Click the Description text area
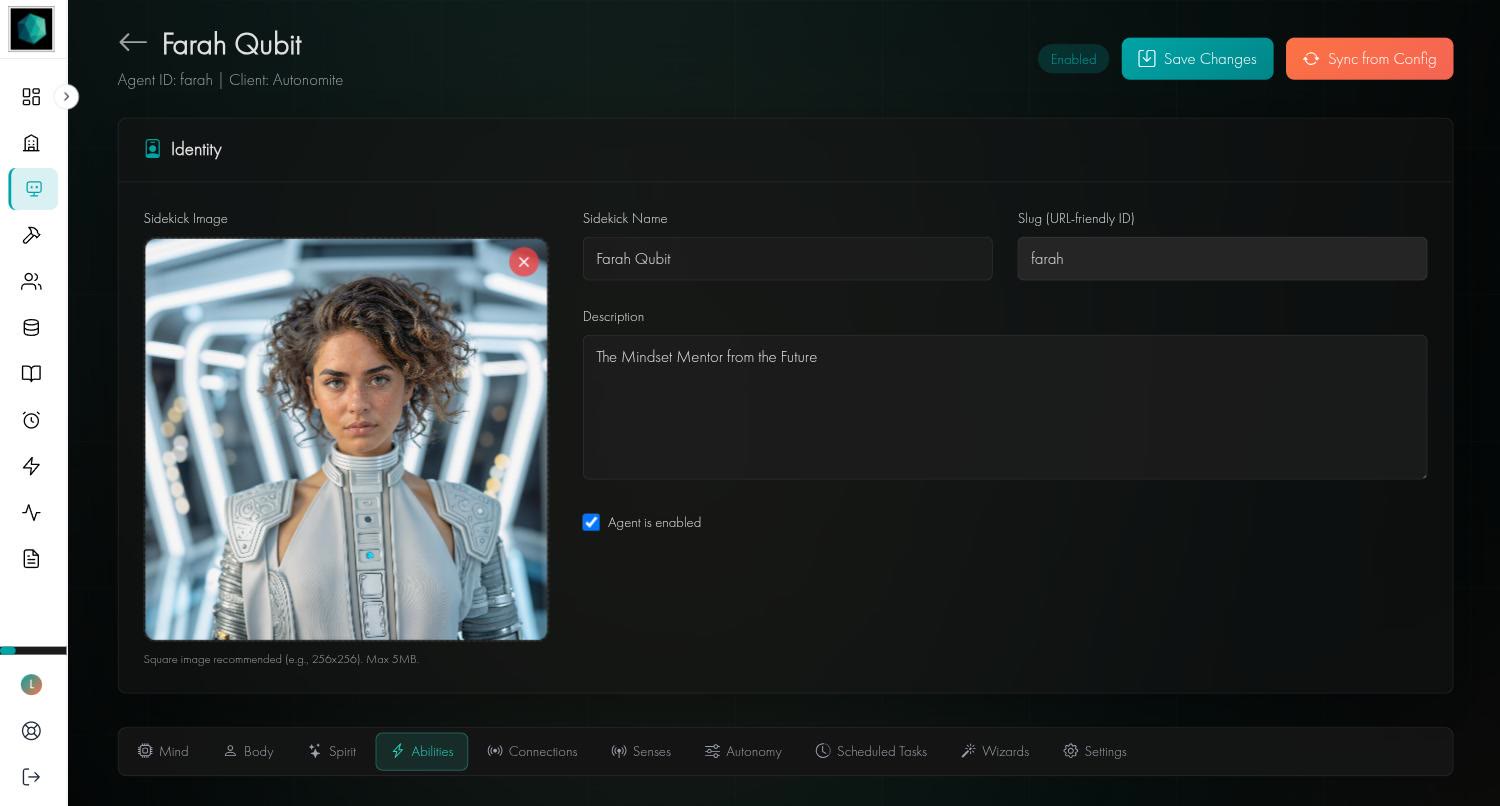 point(1005,407)
